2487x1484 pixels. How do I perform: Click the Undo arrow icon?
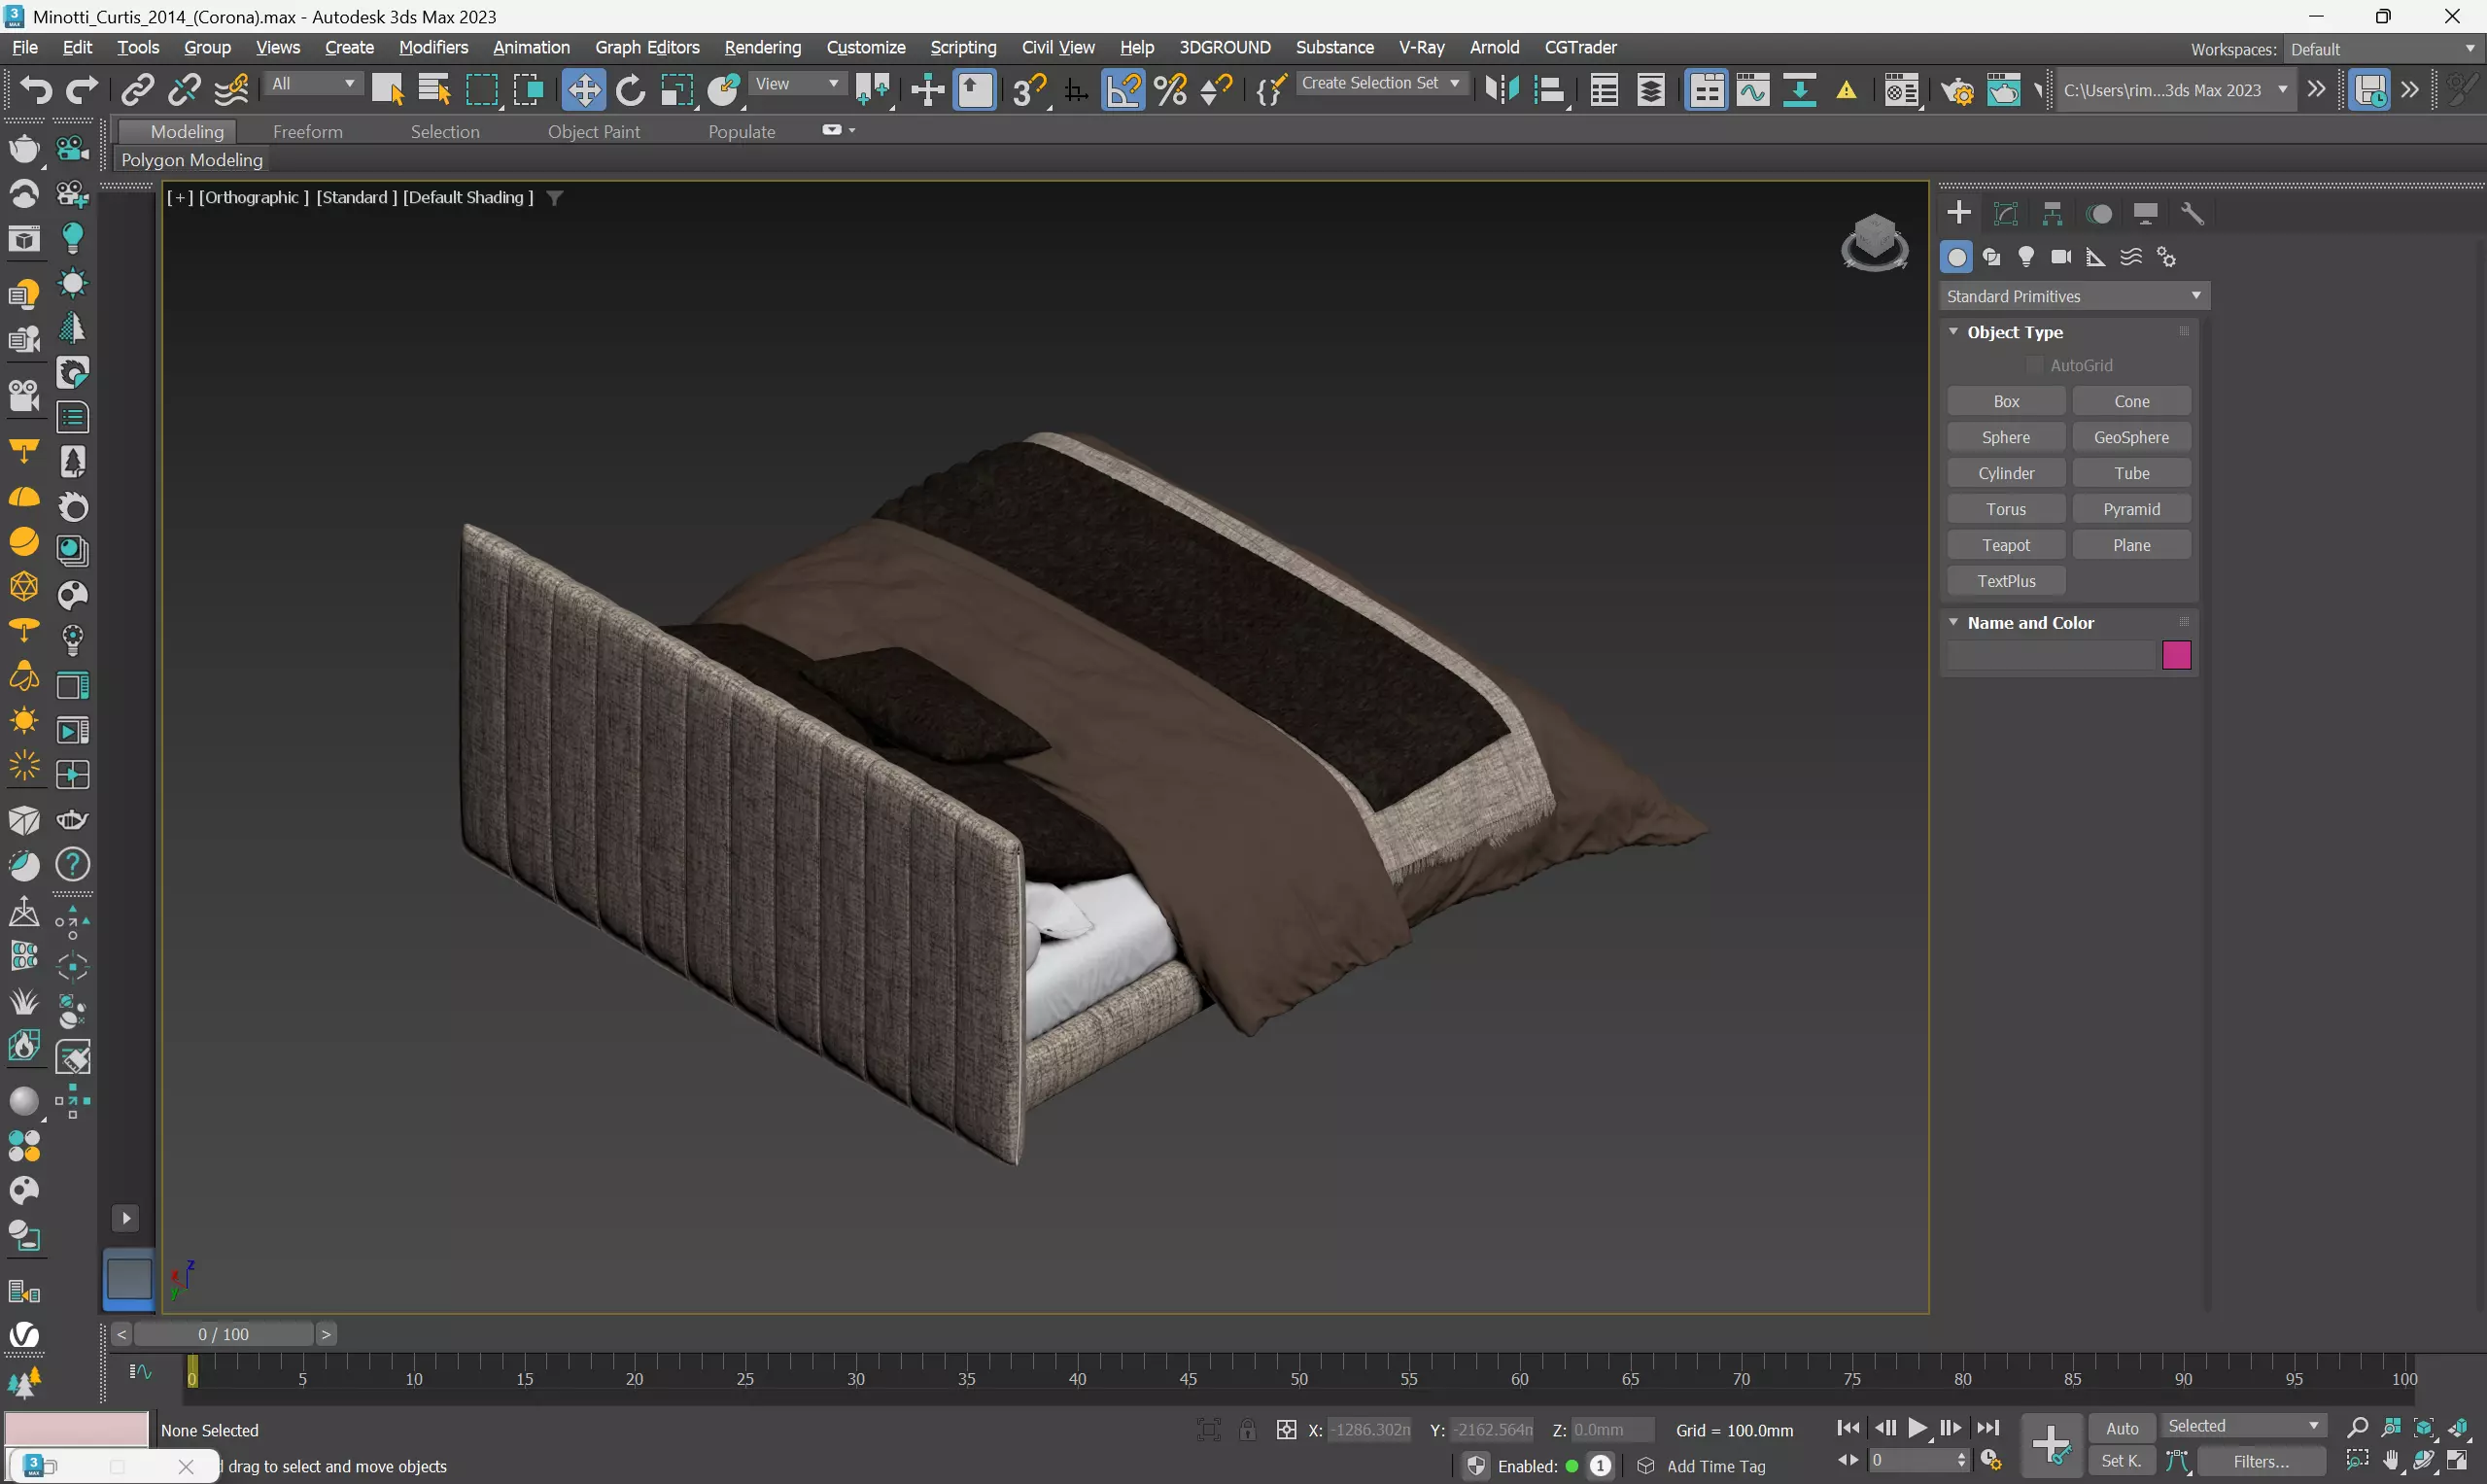(36, 90)
